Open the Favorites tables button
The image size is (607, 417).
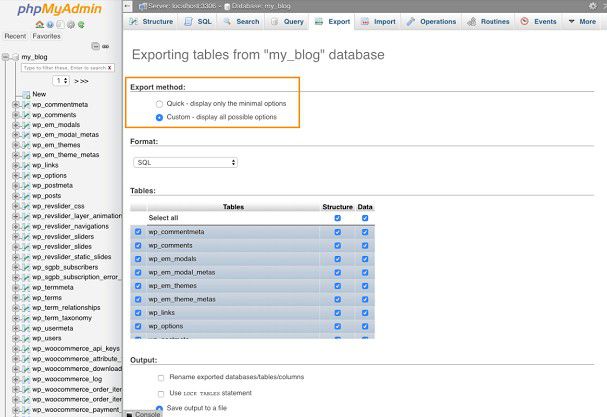[46, 36]
